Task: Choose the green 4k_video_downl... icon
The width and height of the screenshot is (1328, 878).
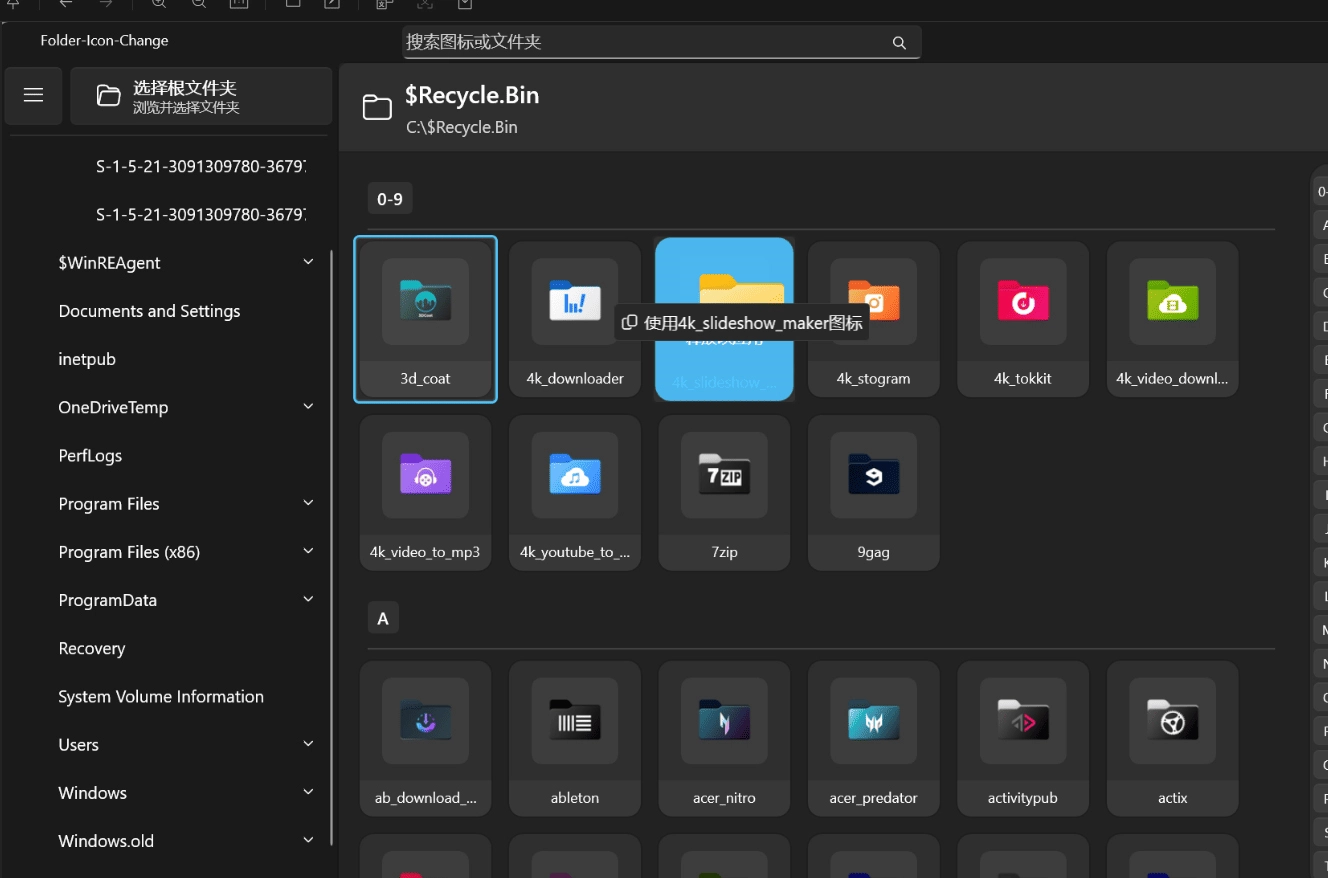Action: (1172, 319)
